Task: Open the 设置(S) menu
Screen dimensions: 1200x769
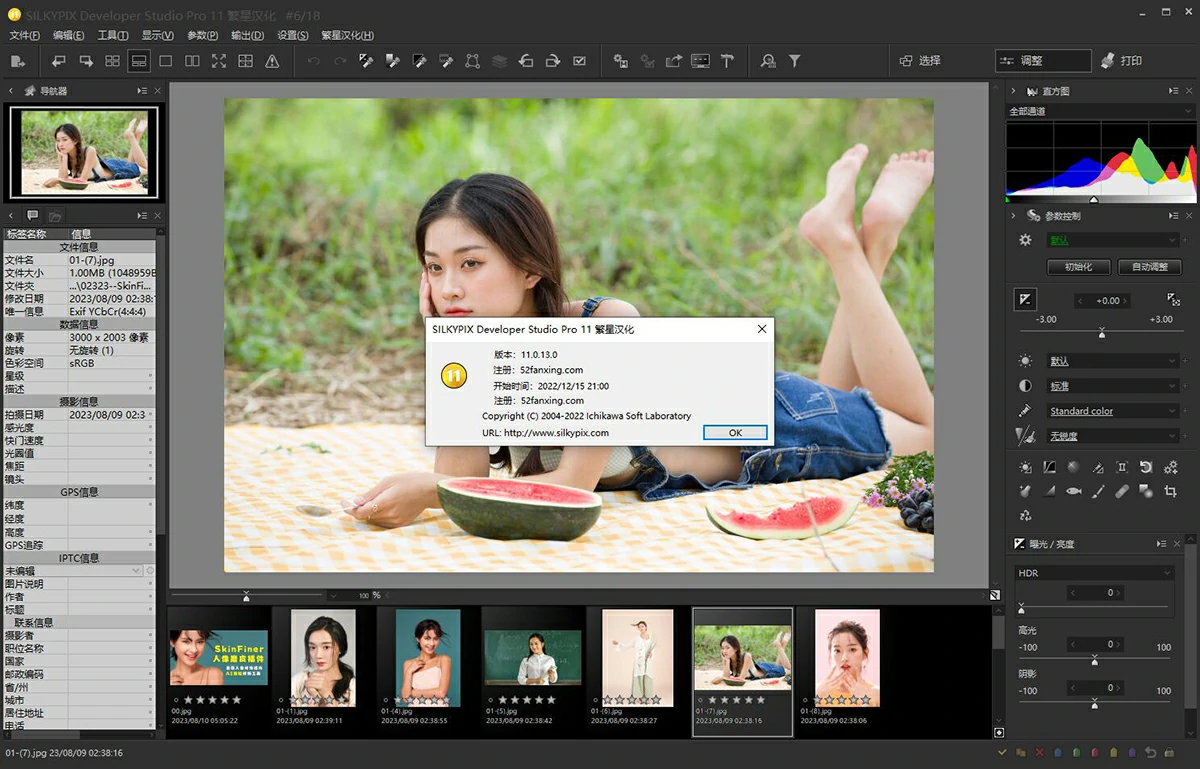Action: [293, 35]
